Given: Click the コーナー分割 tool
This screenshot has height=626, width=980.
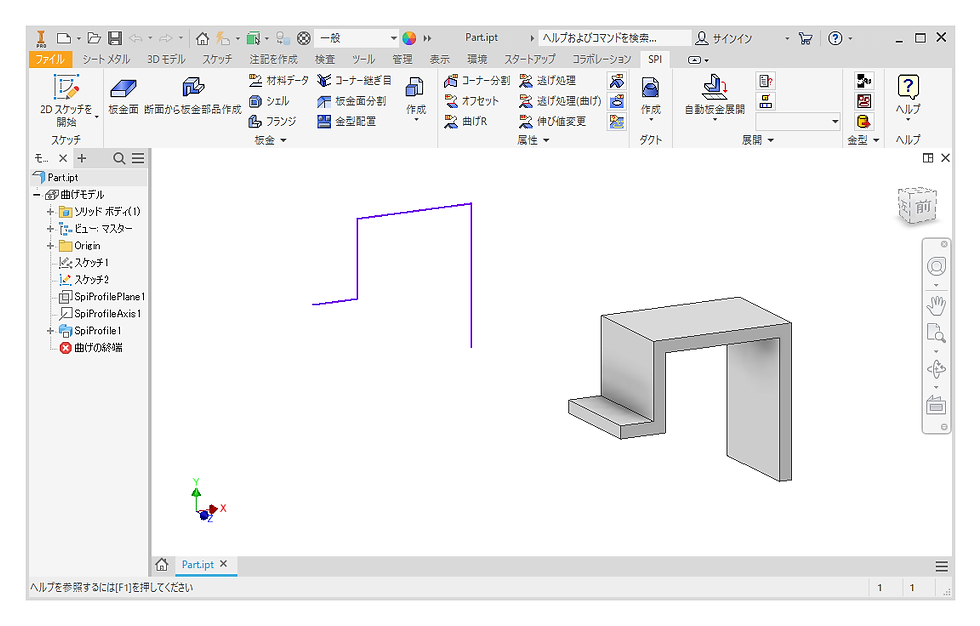Looking at the screenshot, I should tap(477, 81).
